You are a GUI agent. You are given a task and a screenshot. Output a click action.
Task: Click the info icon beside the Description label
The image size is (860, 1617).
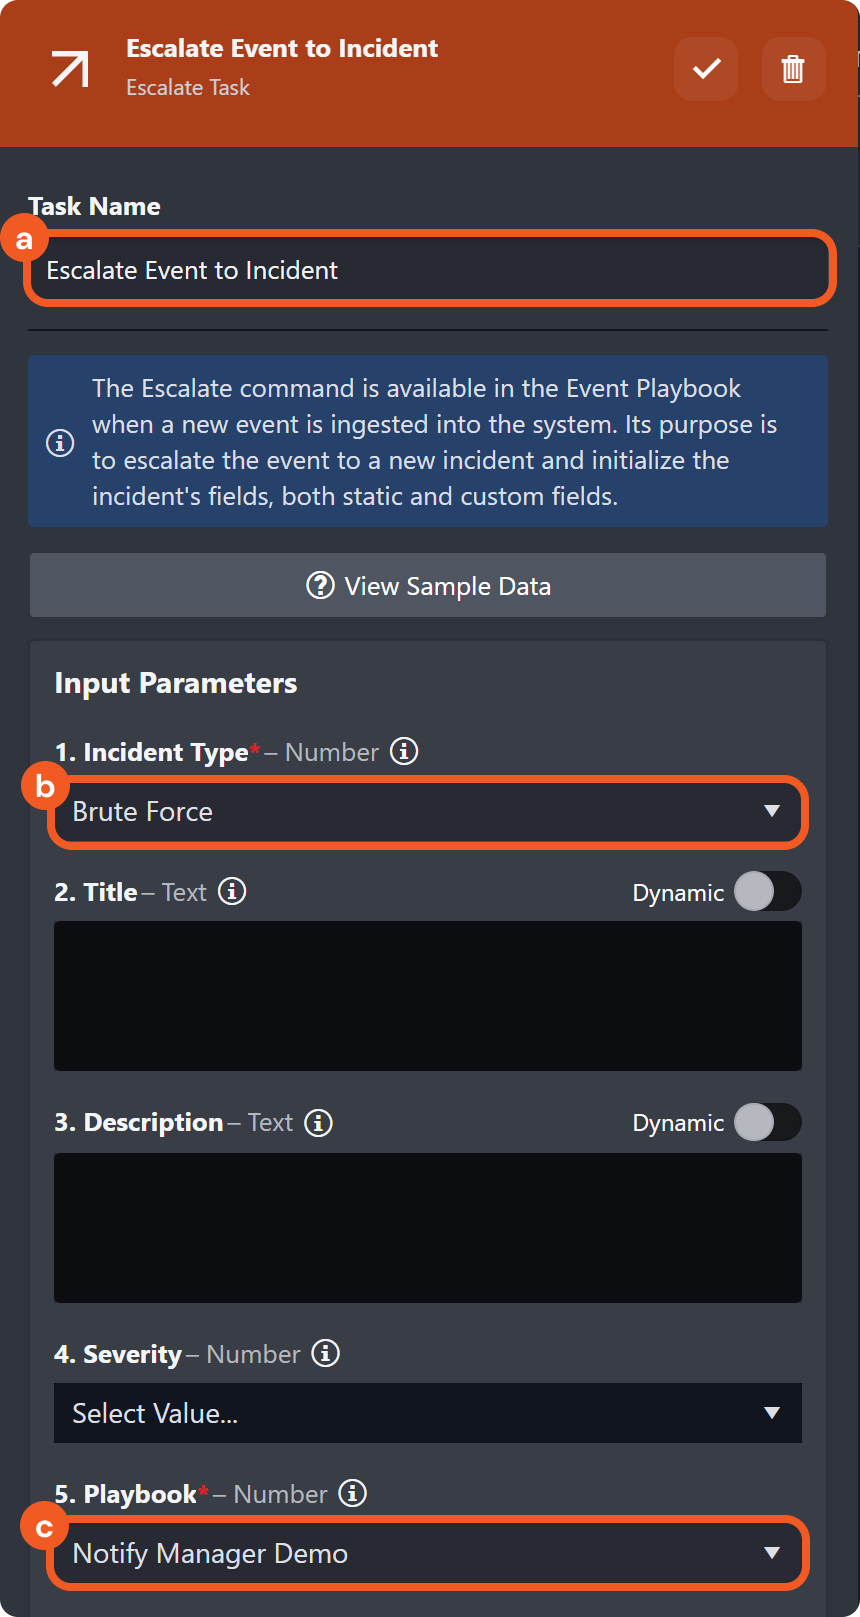pyautogui.click(x=318, y=1123)
